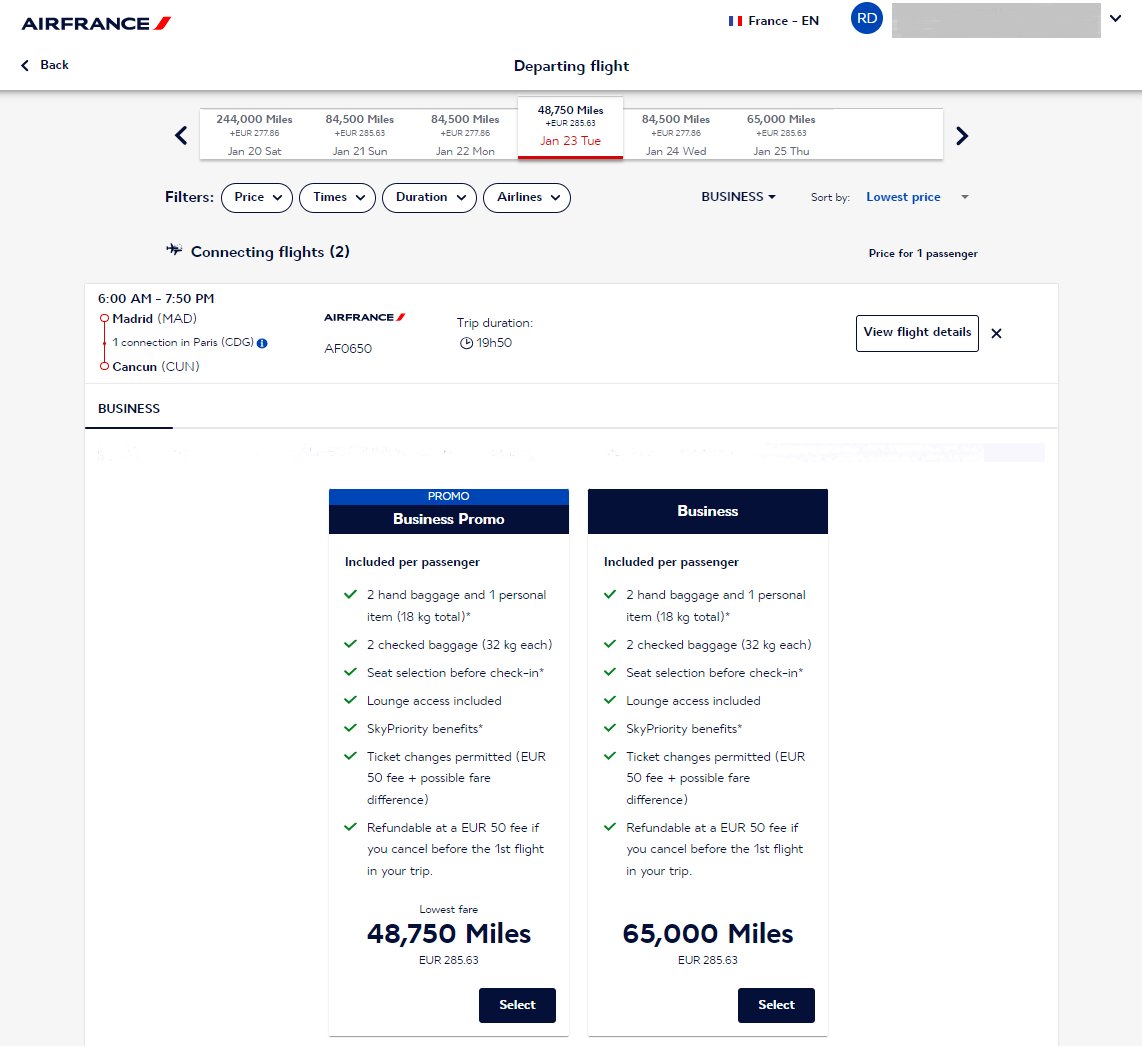Click the Business fare card header
1142x1046 pixels.
[708, 511]
